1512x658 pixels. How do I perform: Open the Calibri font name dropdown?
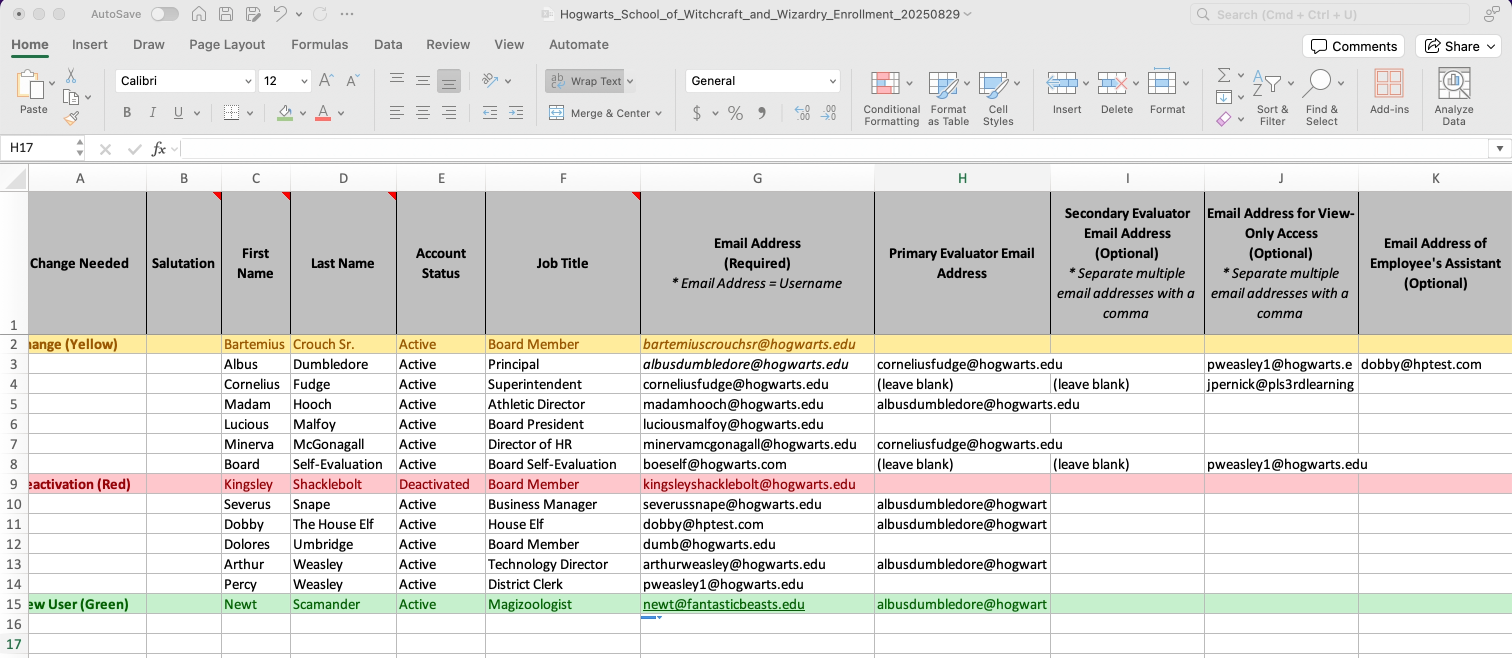248,81
